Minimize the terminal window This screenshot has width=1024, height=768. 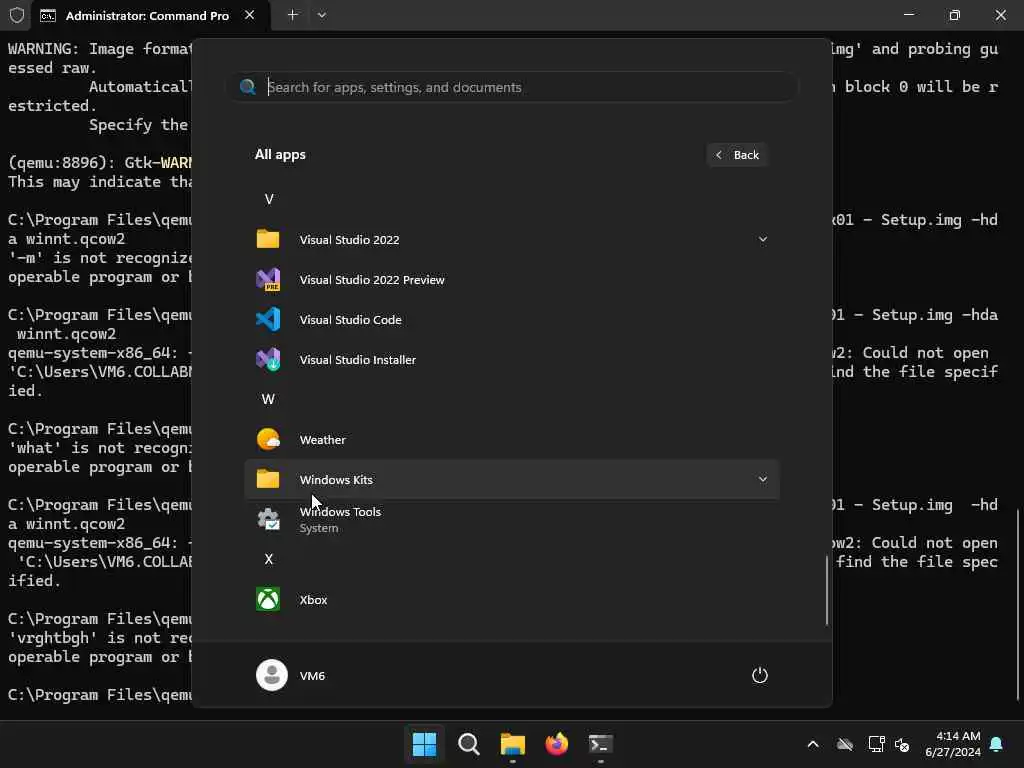tap(909, 15)
